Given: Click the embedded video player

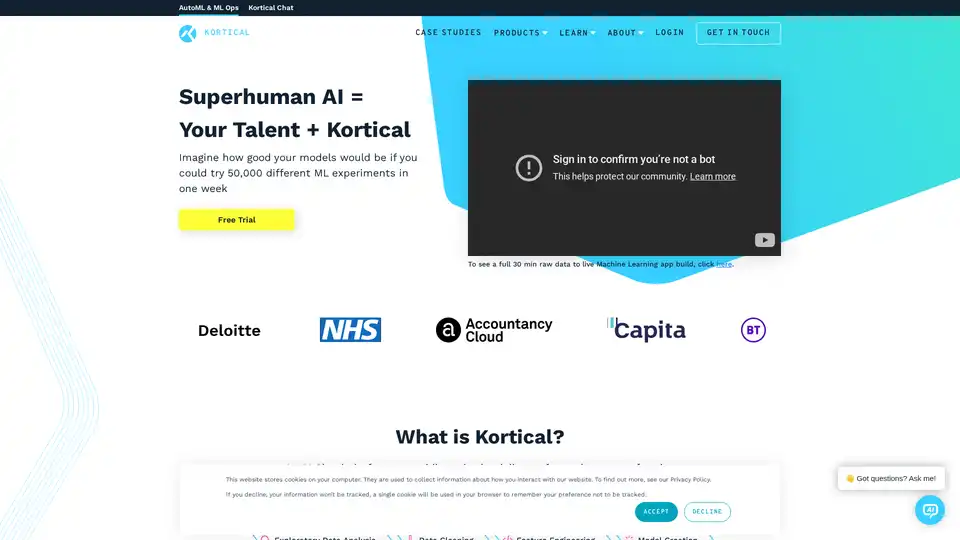Looking at the screenshot, I should [x=624, y=168].
